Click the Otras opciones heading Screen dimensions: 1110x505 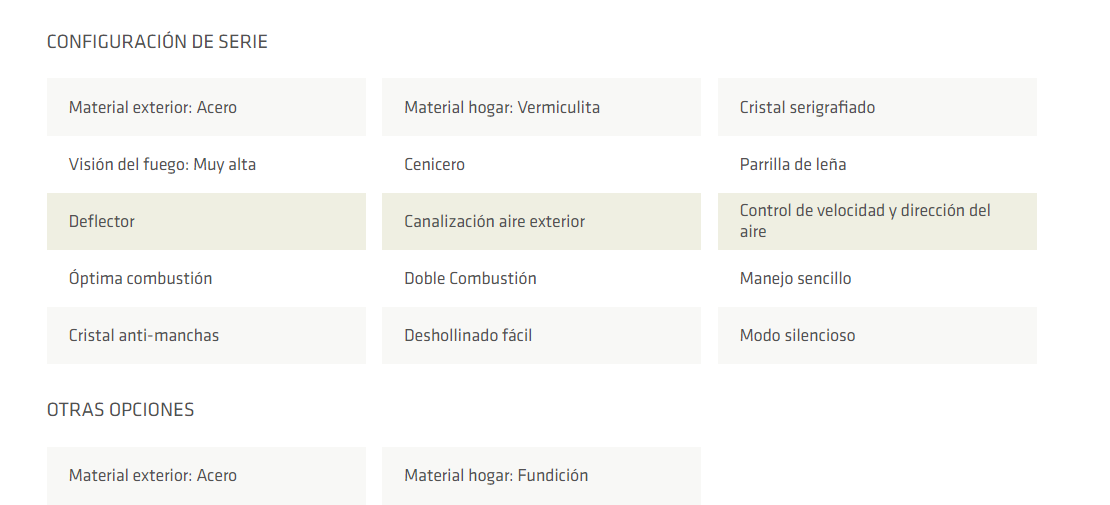(x=120, y=410)
